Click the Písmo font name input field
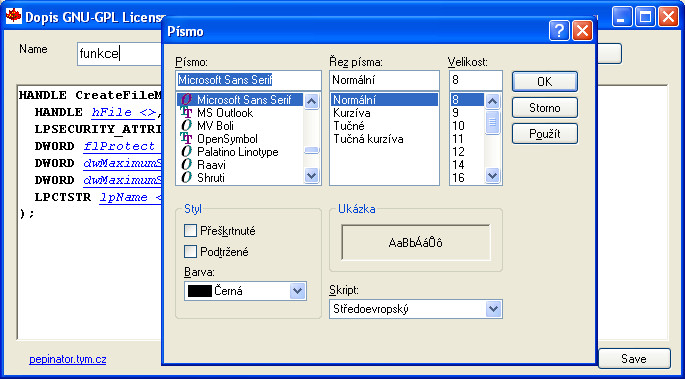 (248, 80)
